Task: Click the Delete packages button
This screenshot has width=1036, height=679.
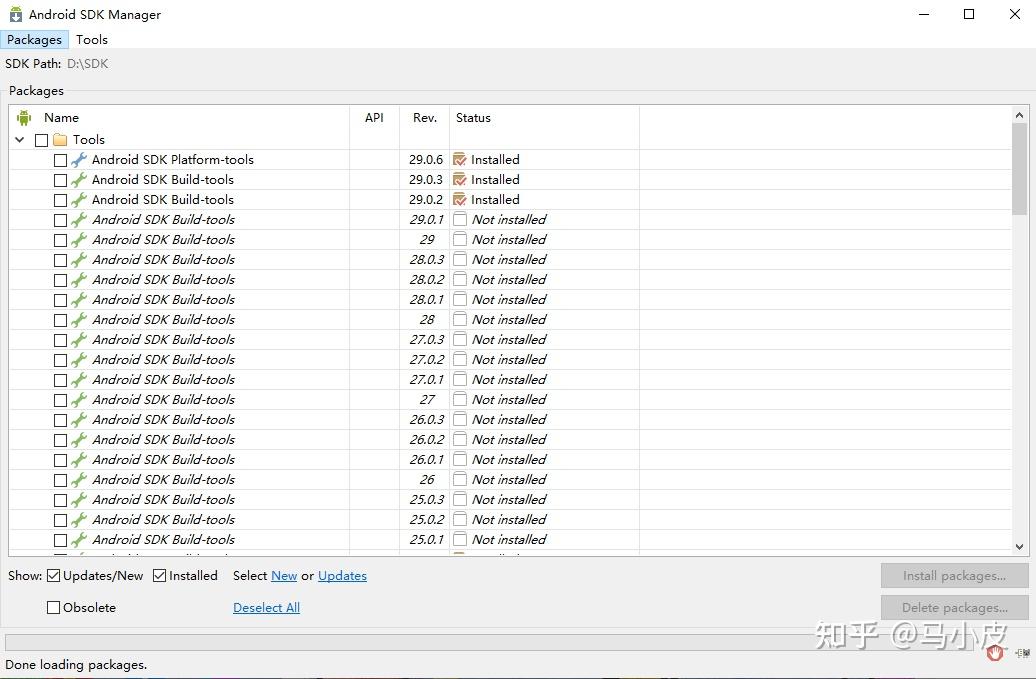Action: coord(955,608)
